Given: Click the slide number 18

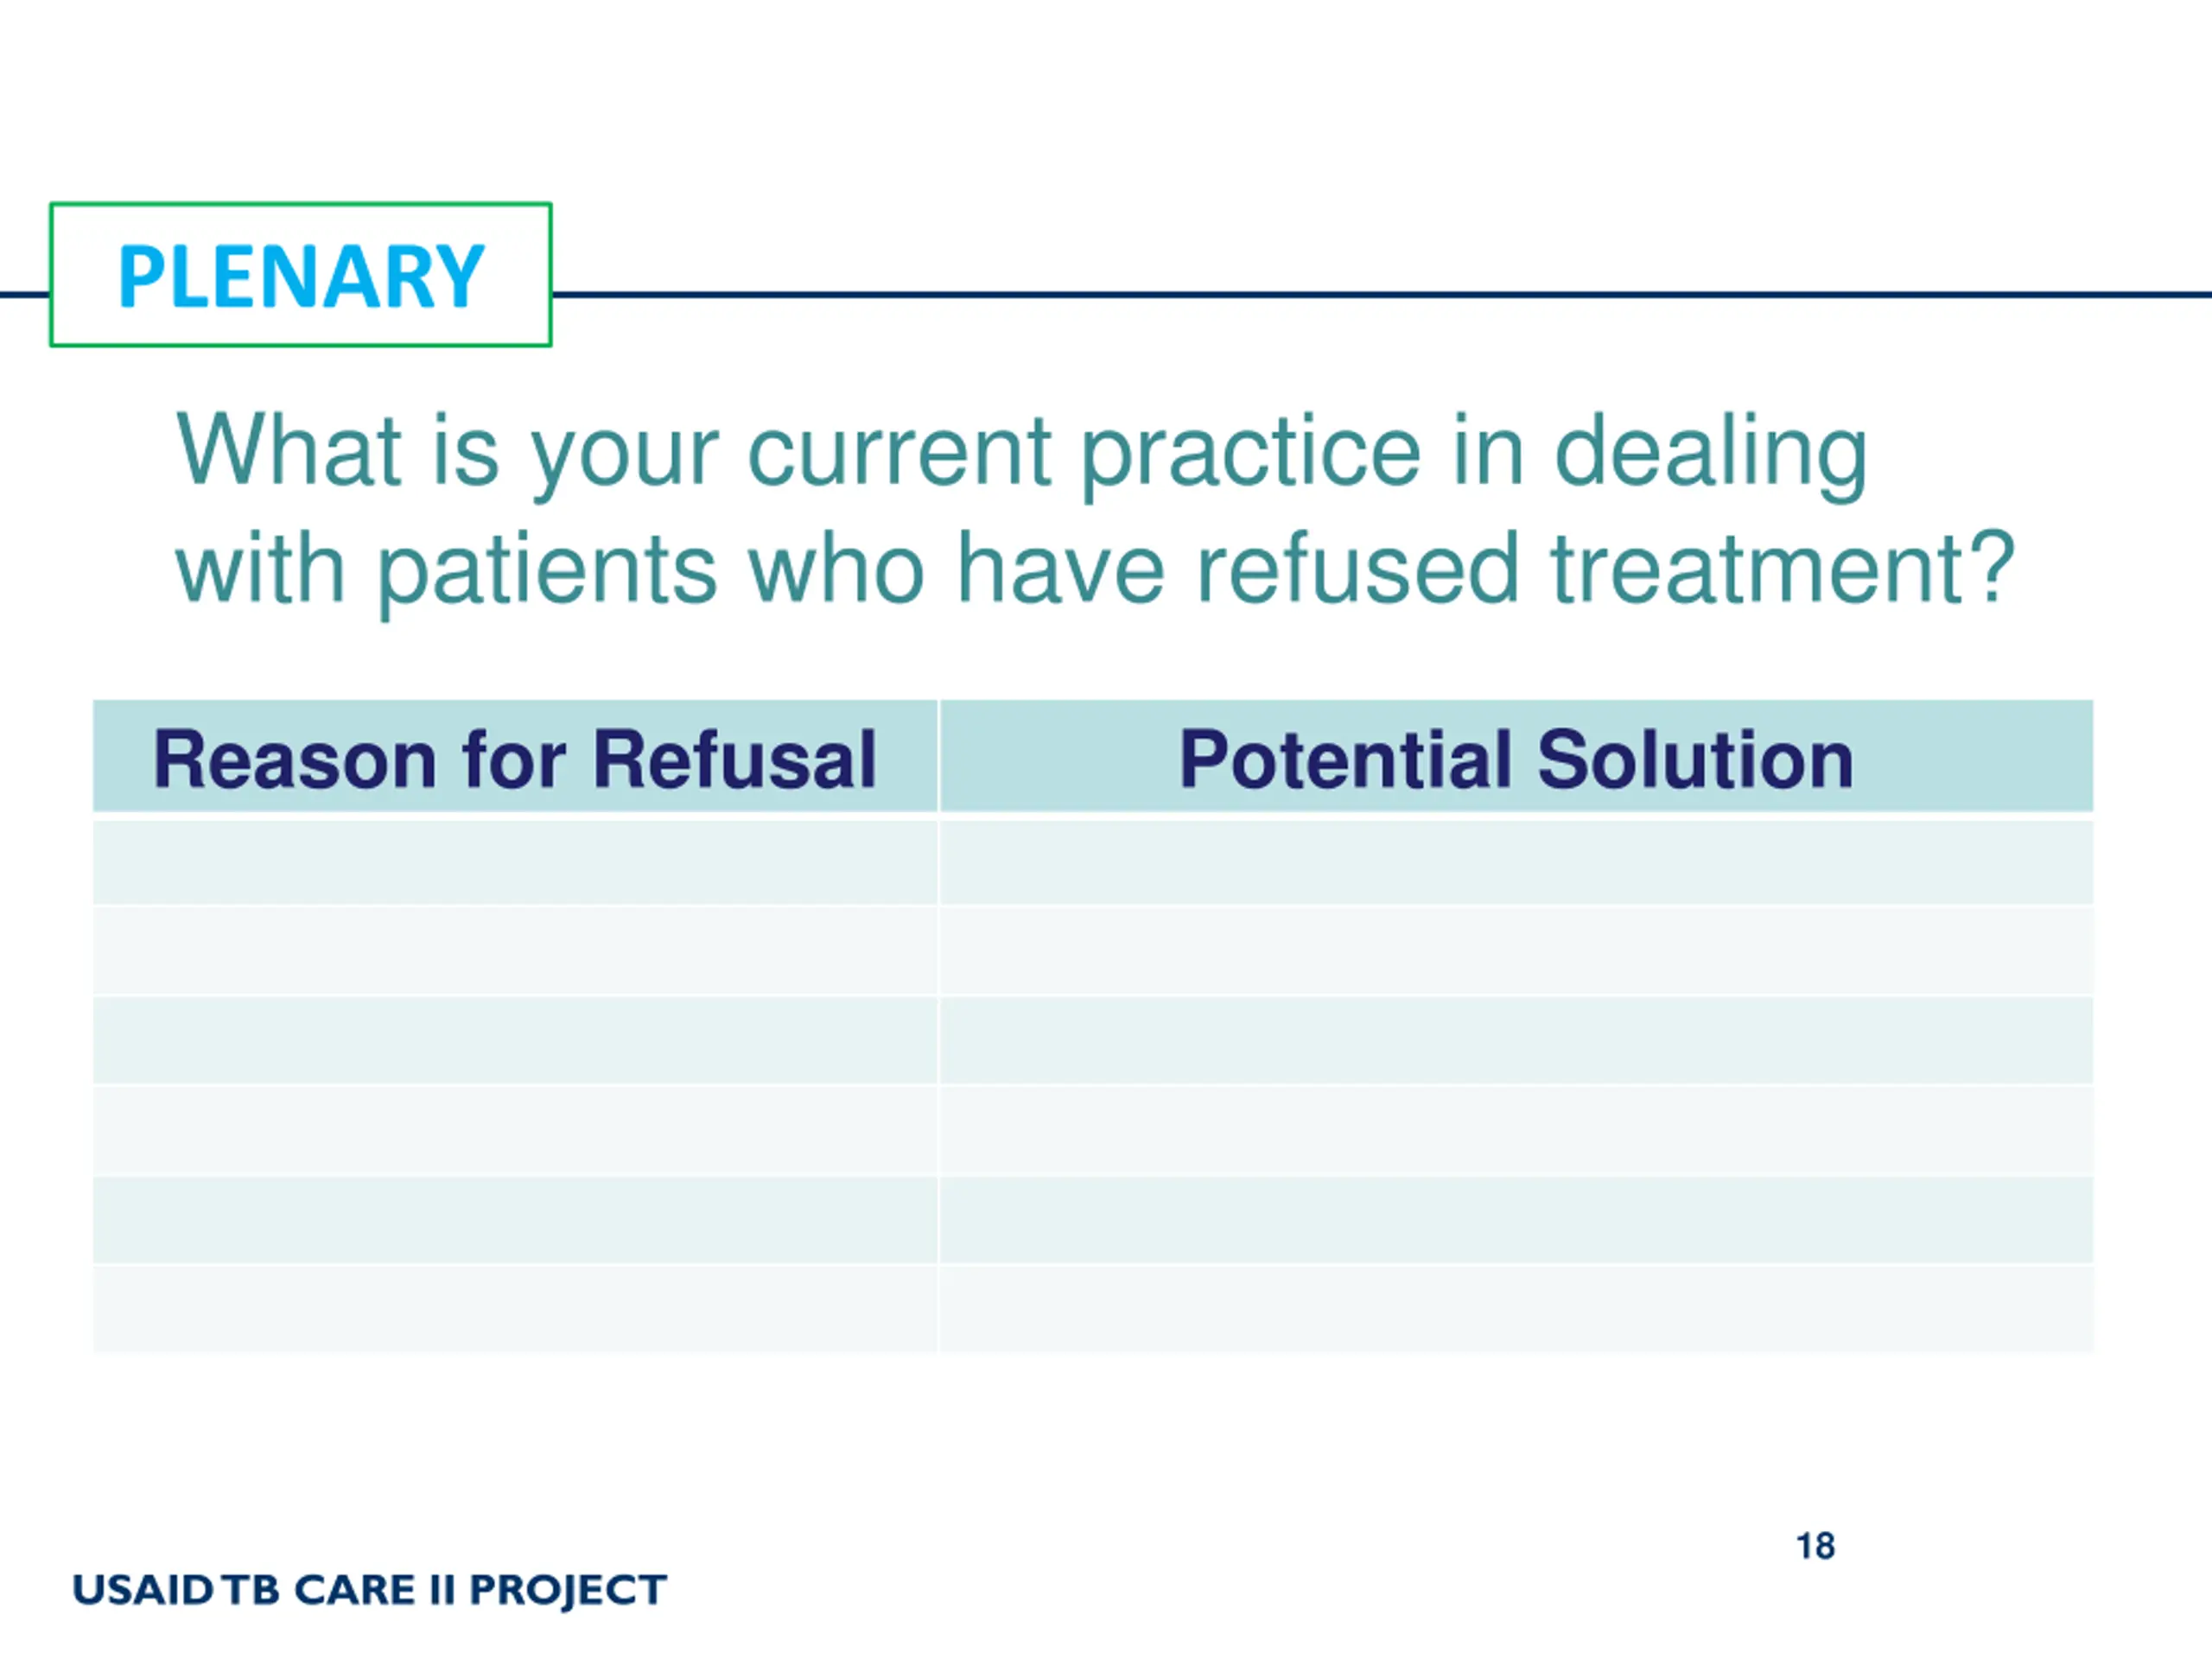Looking at the screenshot, I should 1816,1547.
